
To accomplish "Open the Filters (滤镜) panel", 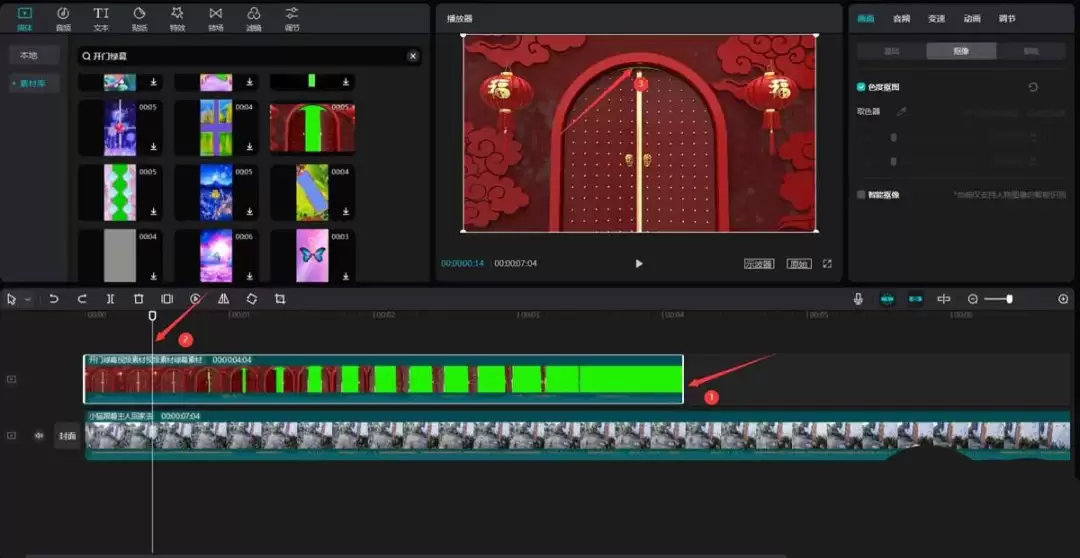I will click(x=253, y=17).
